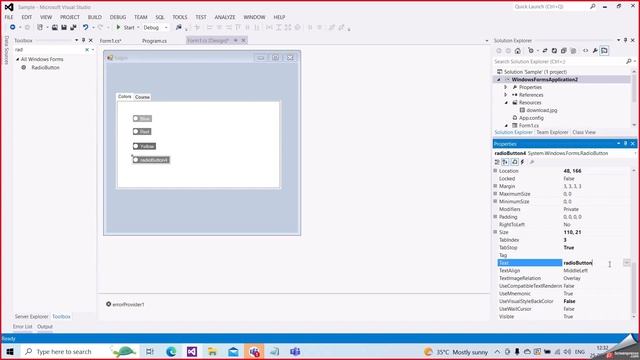Click the Toolbox search field containing 'rad'
Image resolution: width=640 pixels, height=360 pixels.
tap(49, 50)
